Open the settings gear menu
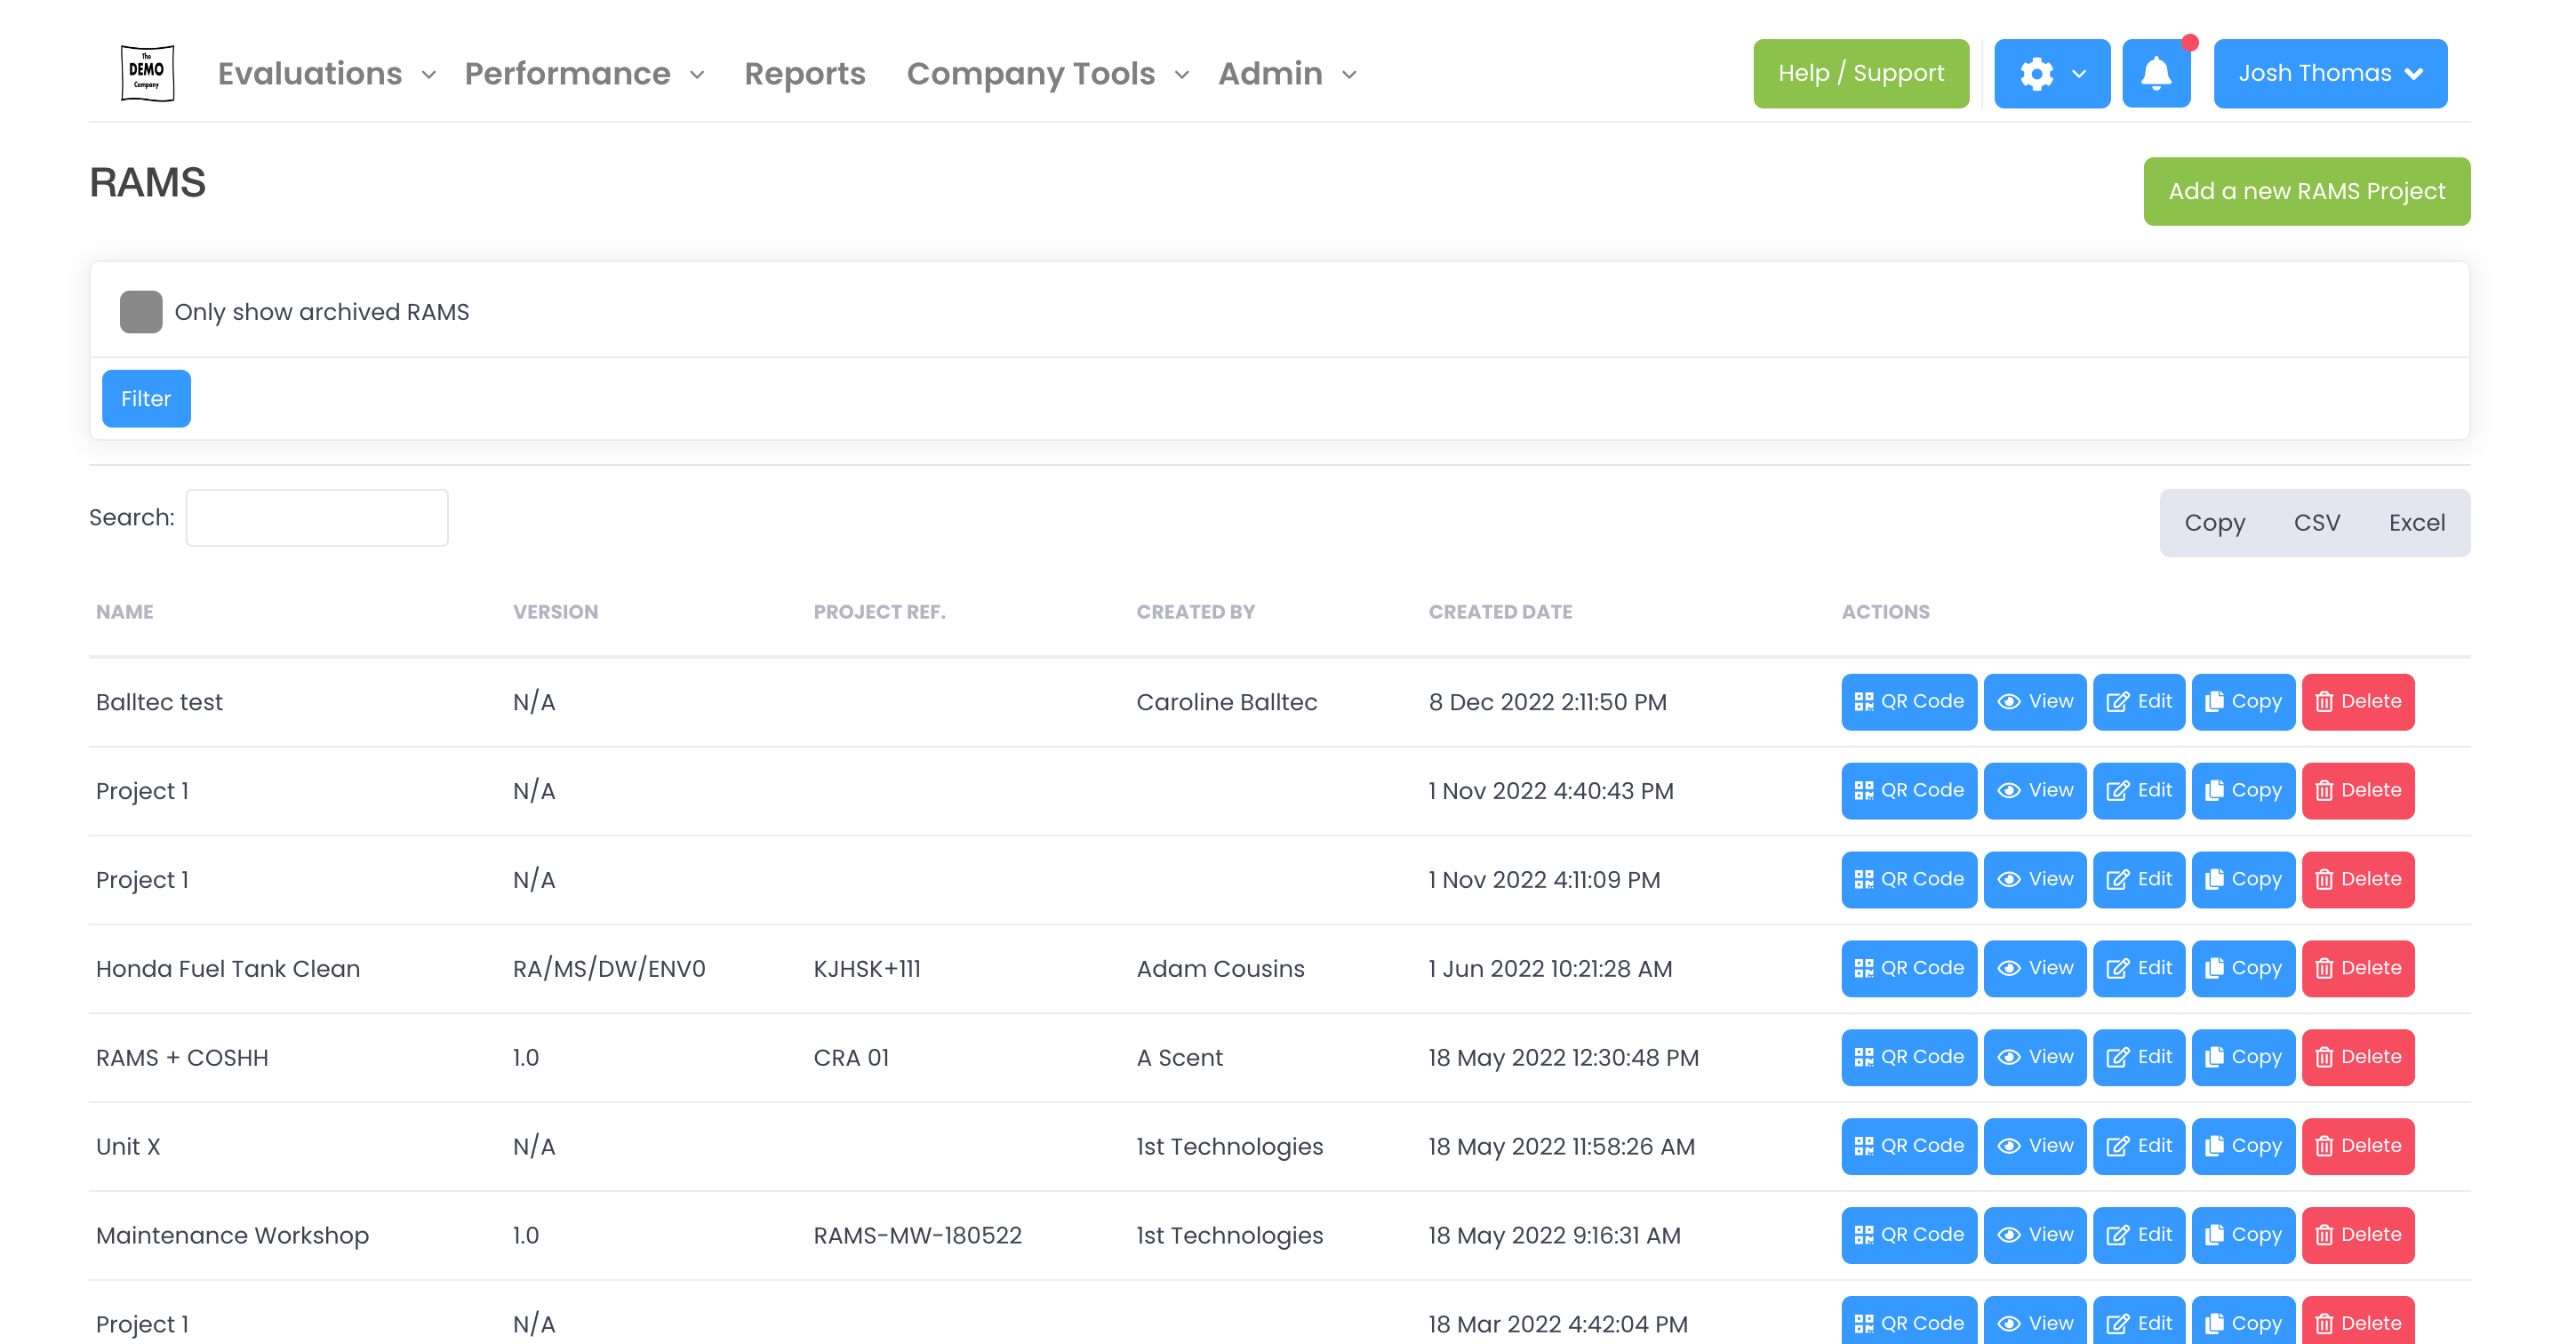 pyautogui.click(x=2050, y=73)
